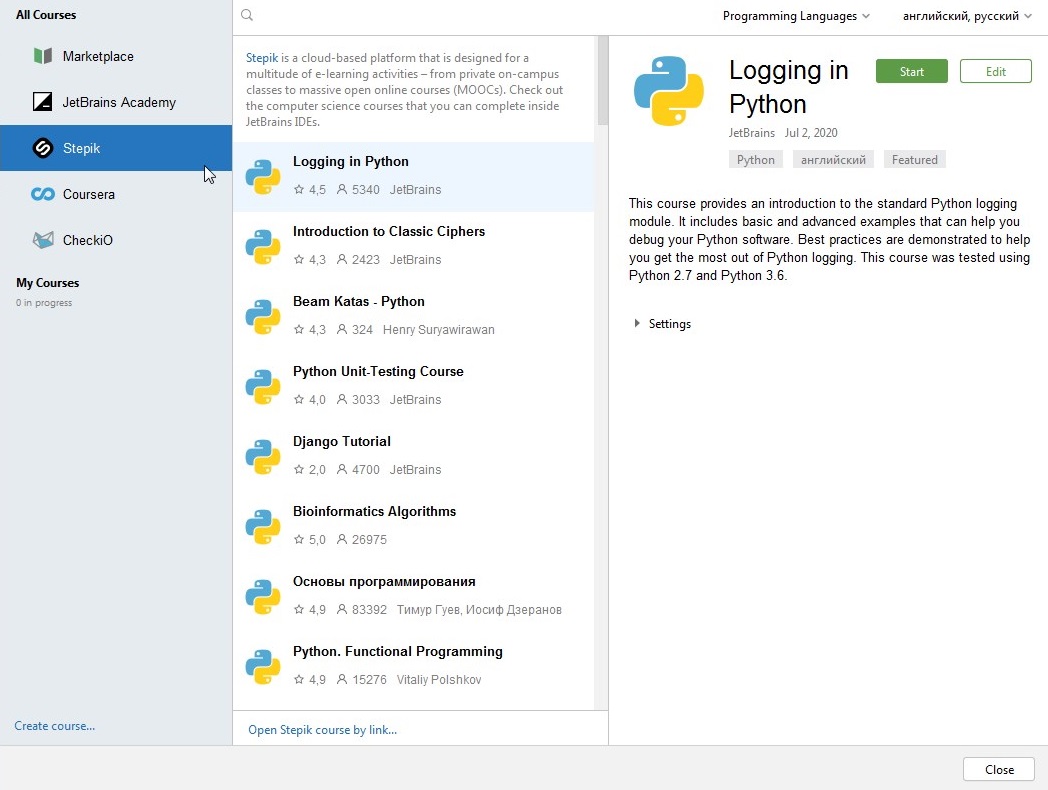The image size is (1048, 790).
Task: Select the Beam Katas - Python course
Action: (x=413, y=317)
